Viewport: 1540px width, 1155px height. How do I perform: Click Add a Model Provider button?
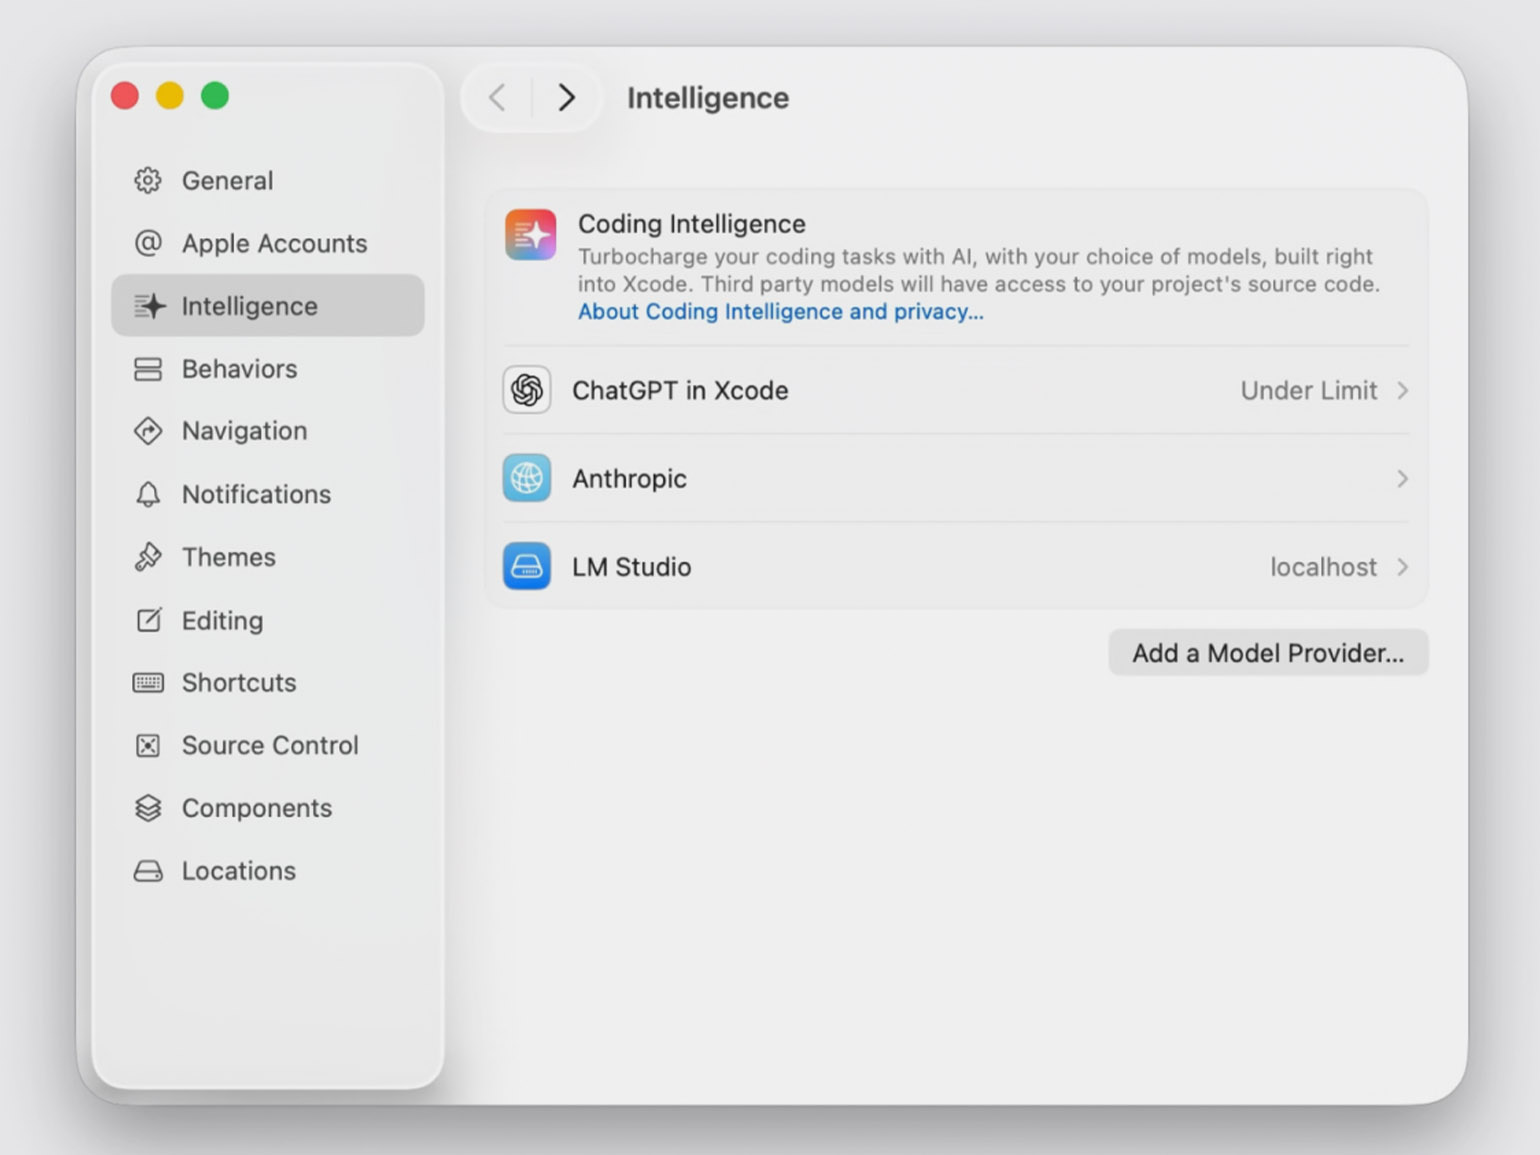click(x=1268, y=653)
